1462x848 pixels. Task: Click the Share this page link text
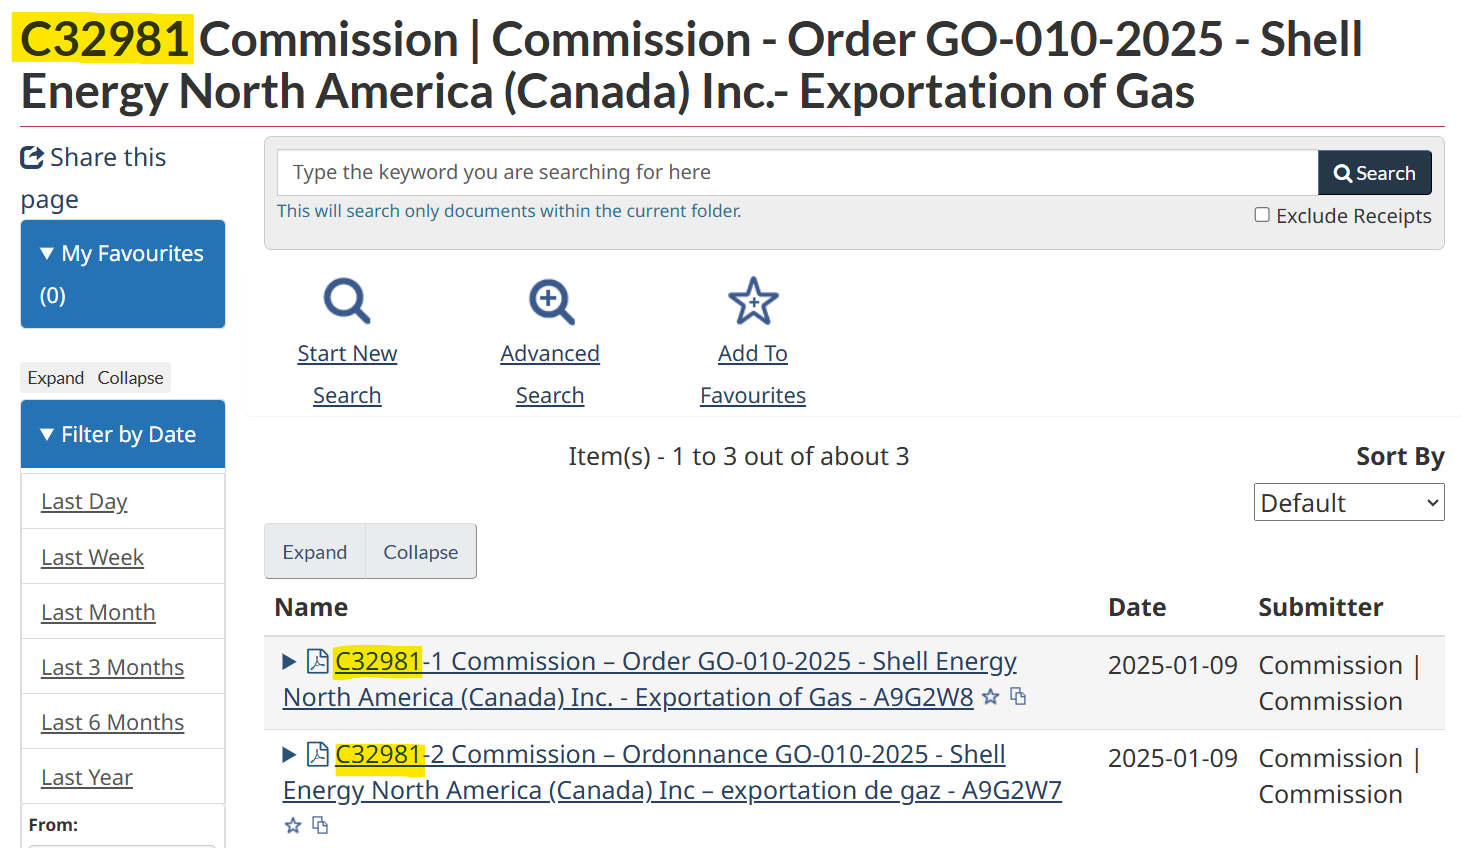pos(93,178)
